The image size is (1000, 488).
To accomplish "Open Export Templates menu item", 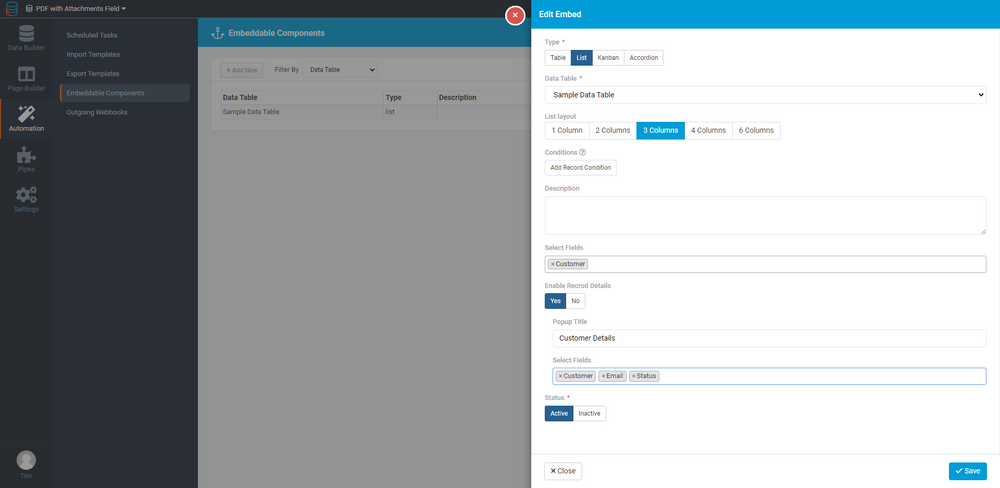I will click(93, 73).
